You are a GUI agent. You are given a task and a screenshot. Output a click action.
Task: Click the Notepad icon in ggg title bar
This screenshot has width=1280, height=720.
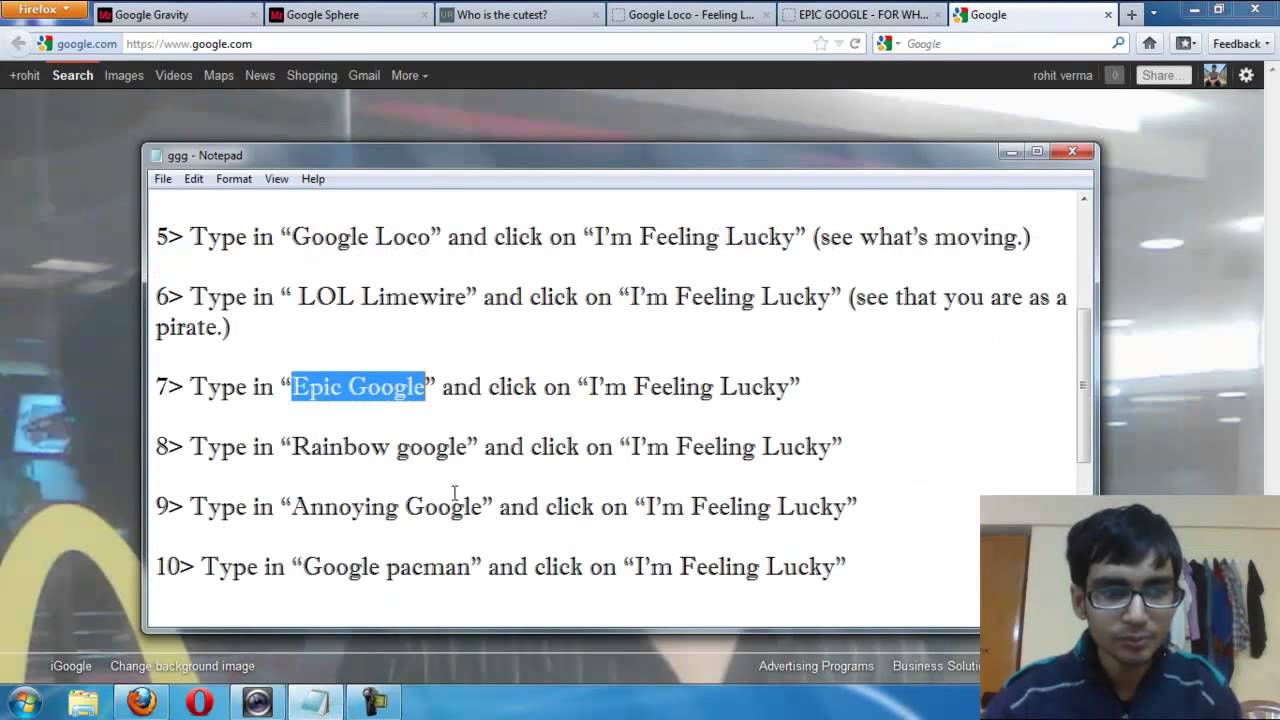coord(157,155)
